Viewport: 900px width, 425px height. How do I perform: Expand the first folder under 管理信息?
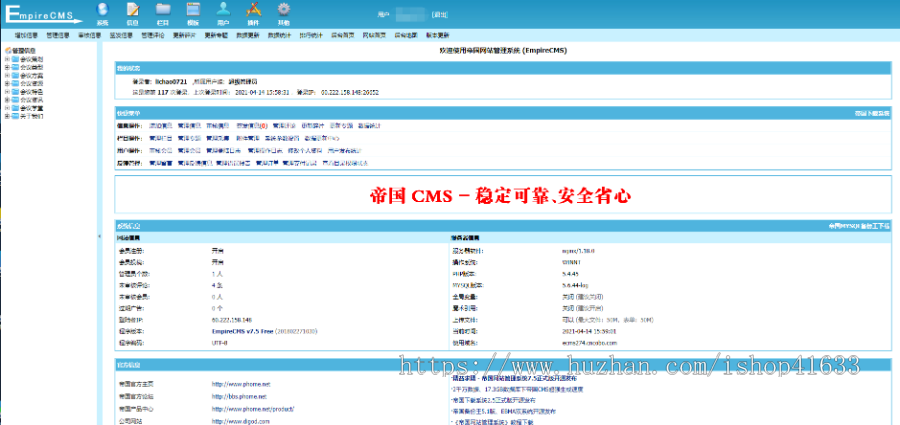click(x=7, y=59)
